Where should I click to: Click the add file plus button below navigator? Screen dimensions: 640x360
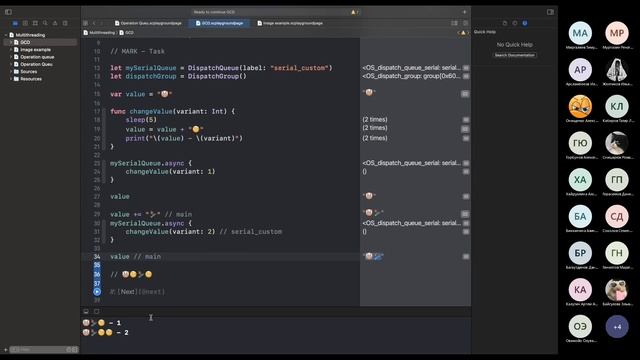tap(5, 349)
